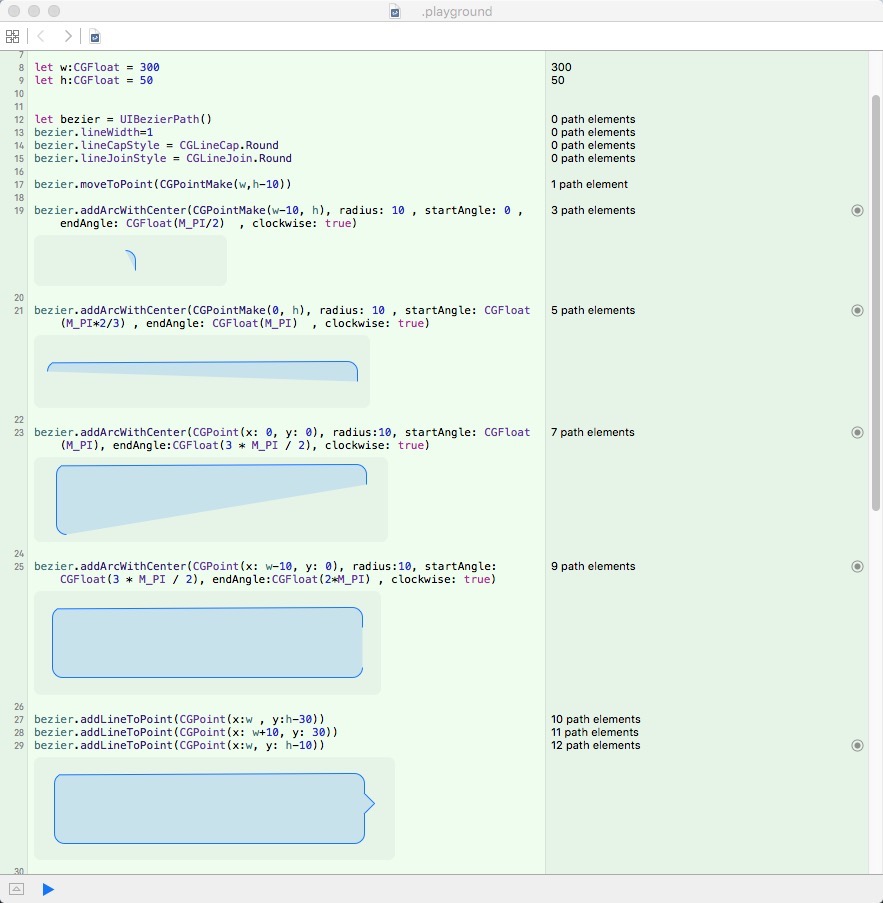883x903 pixels.
Task: Toggle inline result for line 19 arc
Action: pos(857,211)
